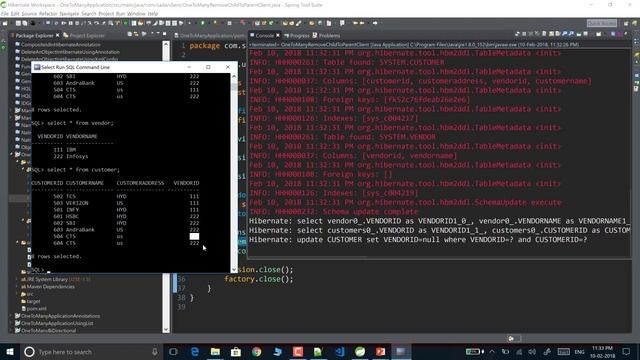Screen dimensions: 640x360
Task: Click the 'Schema update complete' console line
Action: (334, 212)
